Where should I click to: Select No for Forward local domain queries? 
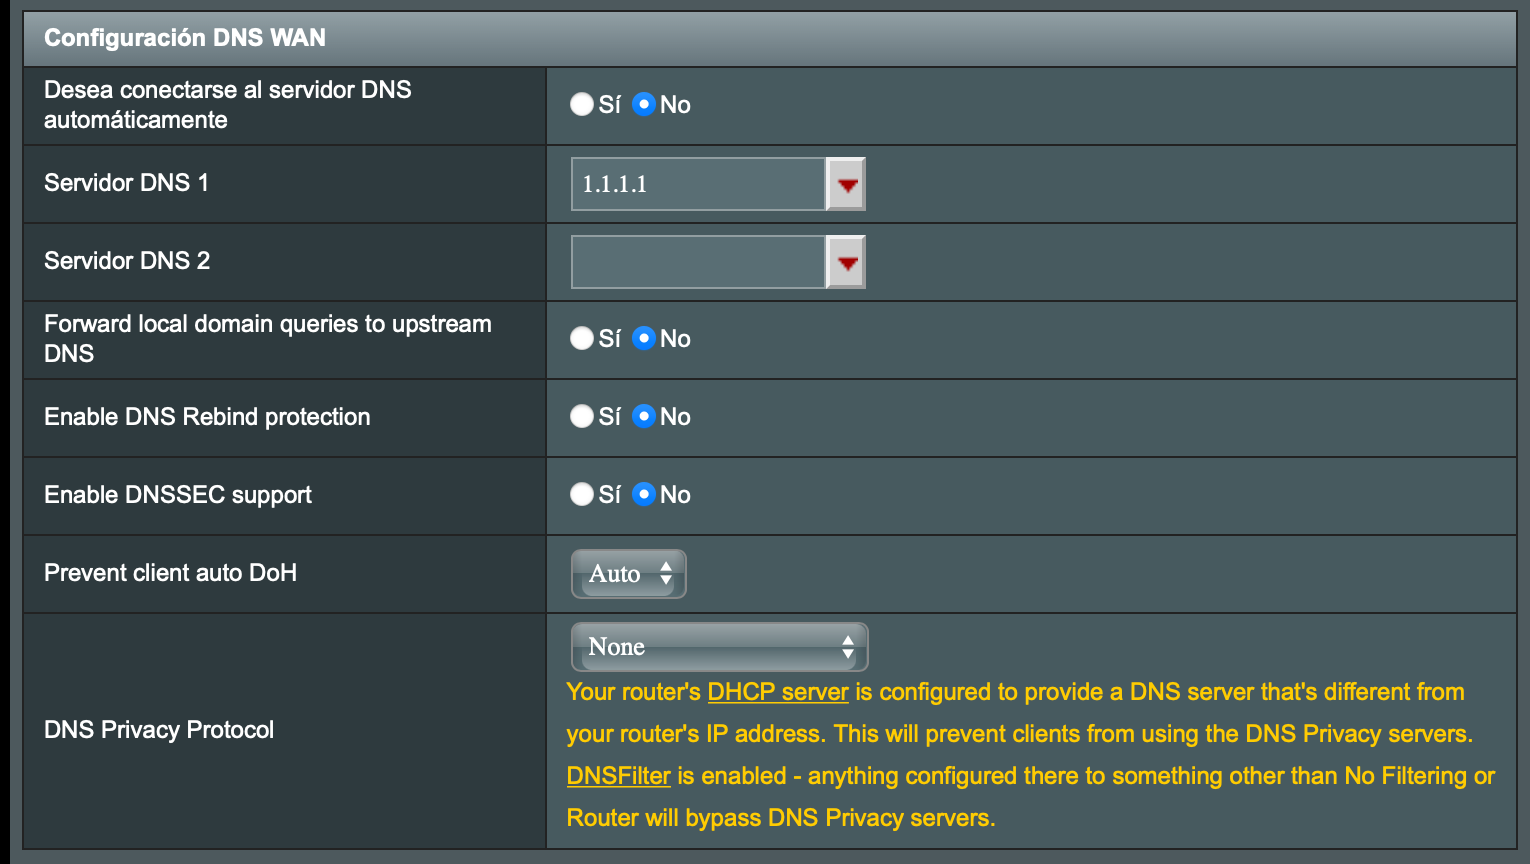(644, 338)
